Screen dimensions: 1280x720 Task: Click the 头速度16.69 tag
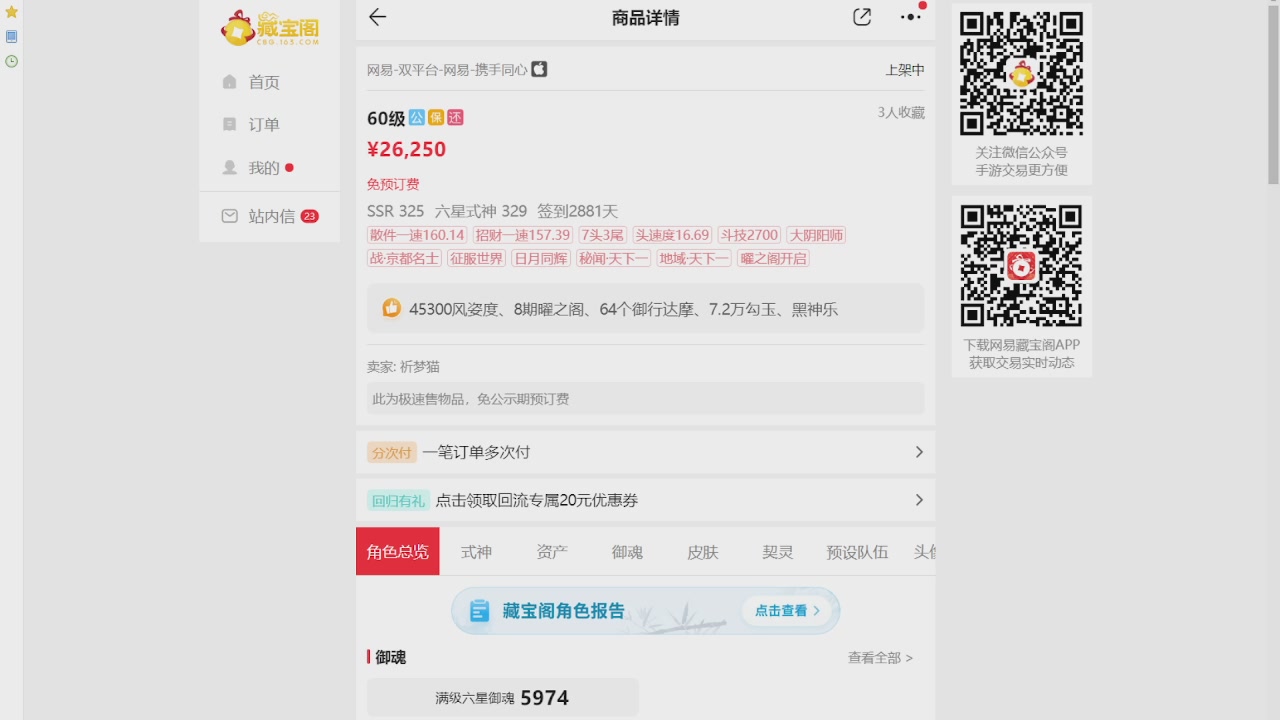click(672, 235)
